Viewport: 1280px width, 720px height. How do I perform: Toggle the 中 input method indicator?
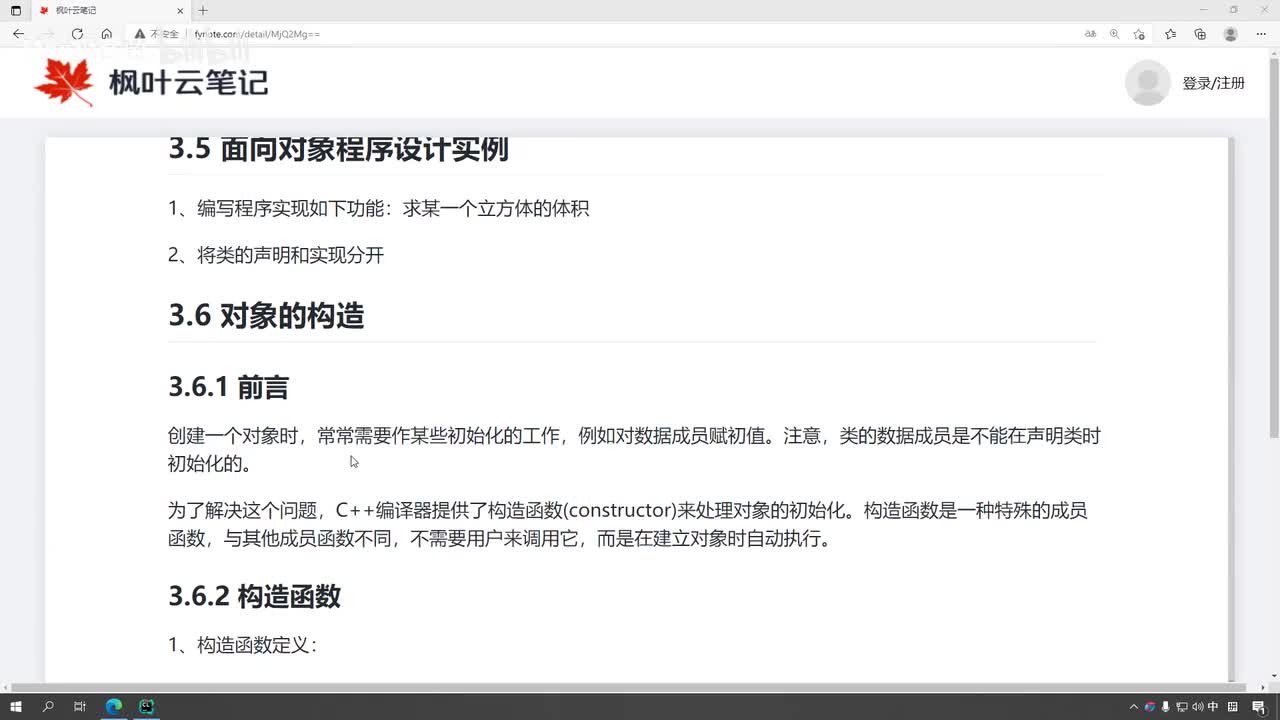tap(1213, 707)
